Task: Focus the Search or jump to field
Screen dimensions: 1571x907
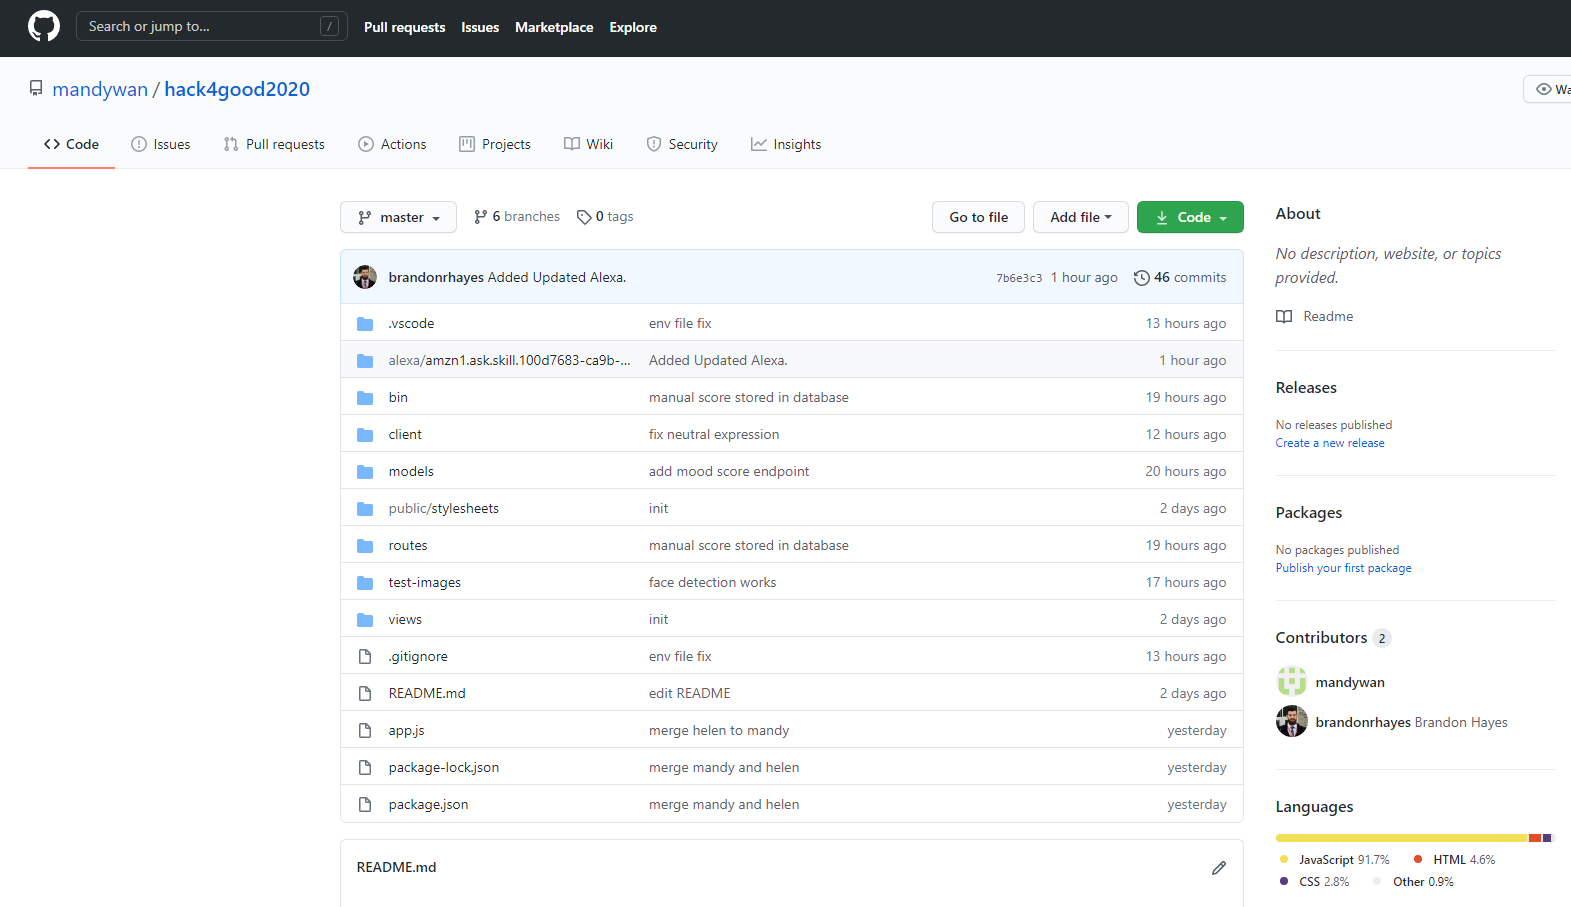Action: click(212, 26)
